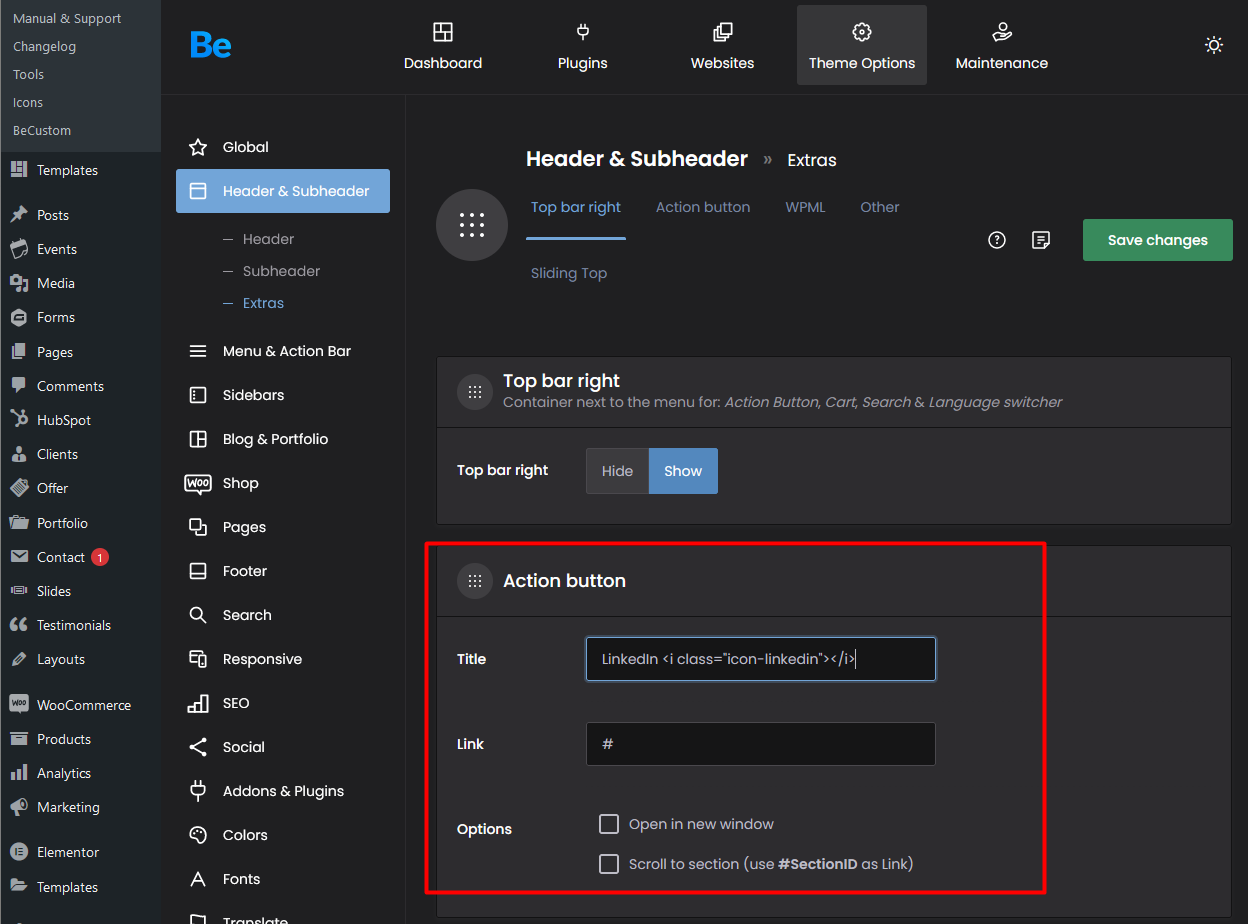This screenshot has height=924, width=1248.
Task: Expand the Menu & Action Bar section
Action: [286, 351]
